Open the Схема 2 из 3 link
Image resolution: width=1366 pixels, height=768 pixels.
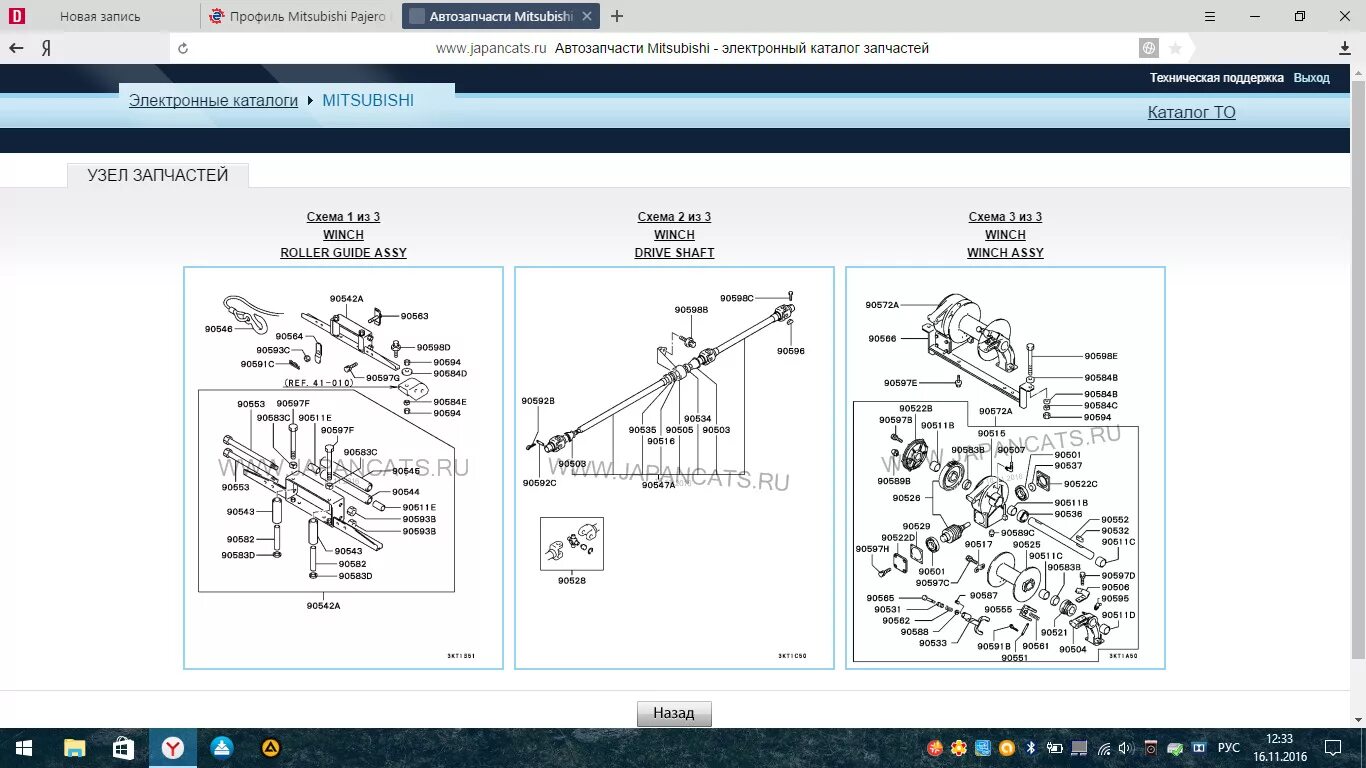coord(674,217)
